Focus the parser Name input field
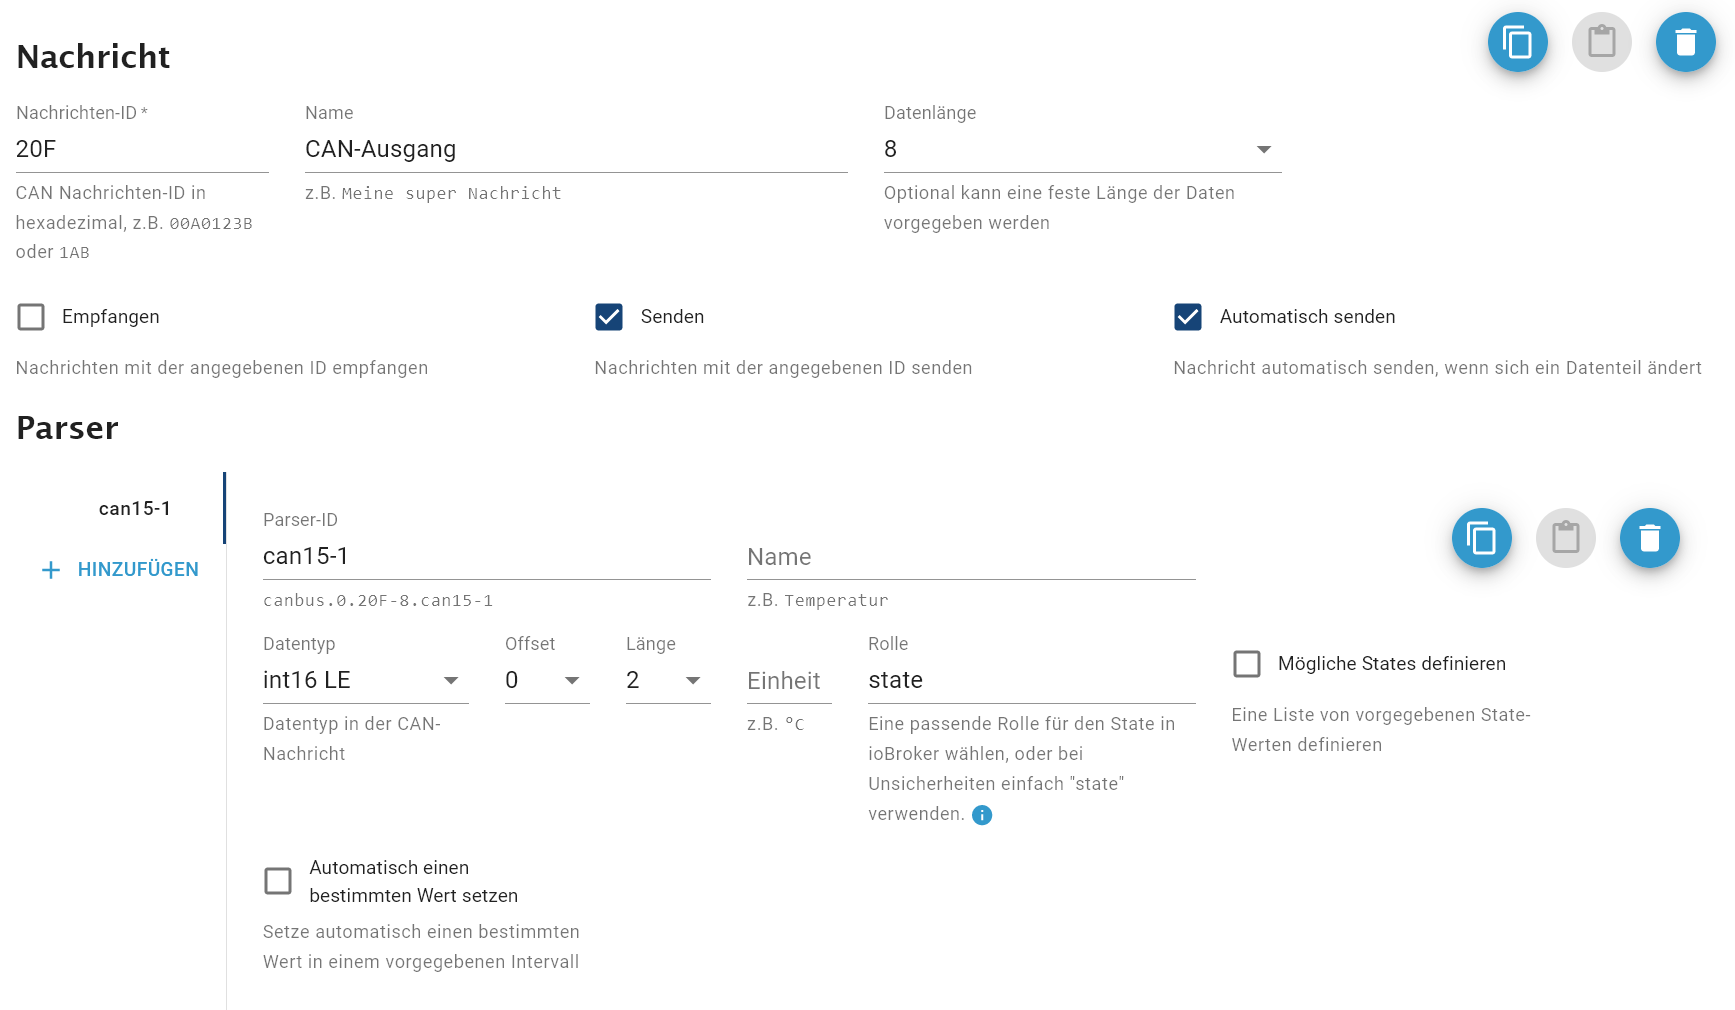This screenshot has height=1010, width=1735. click(970, 557)
